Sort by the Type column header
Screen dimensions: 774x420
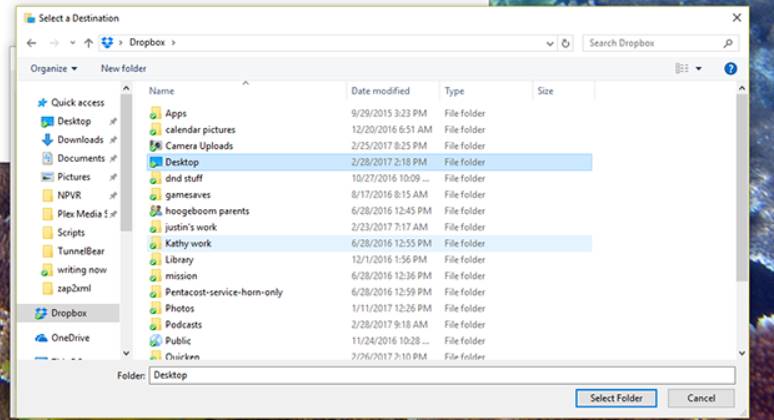coord(455,91)
